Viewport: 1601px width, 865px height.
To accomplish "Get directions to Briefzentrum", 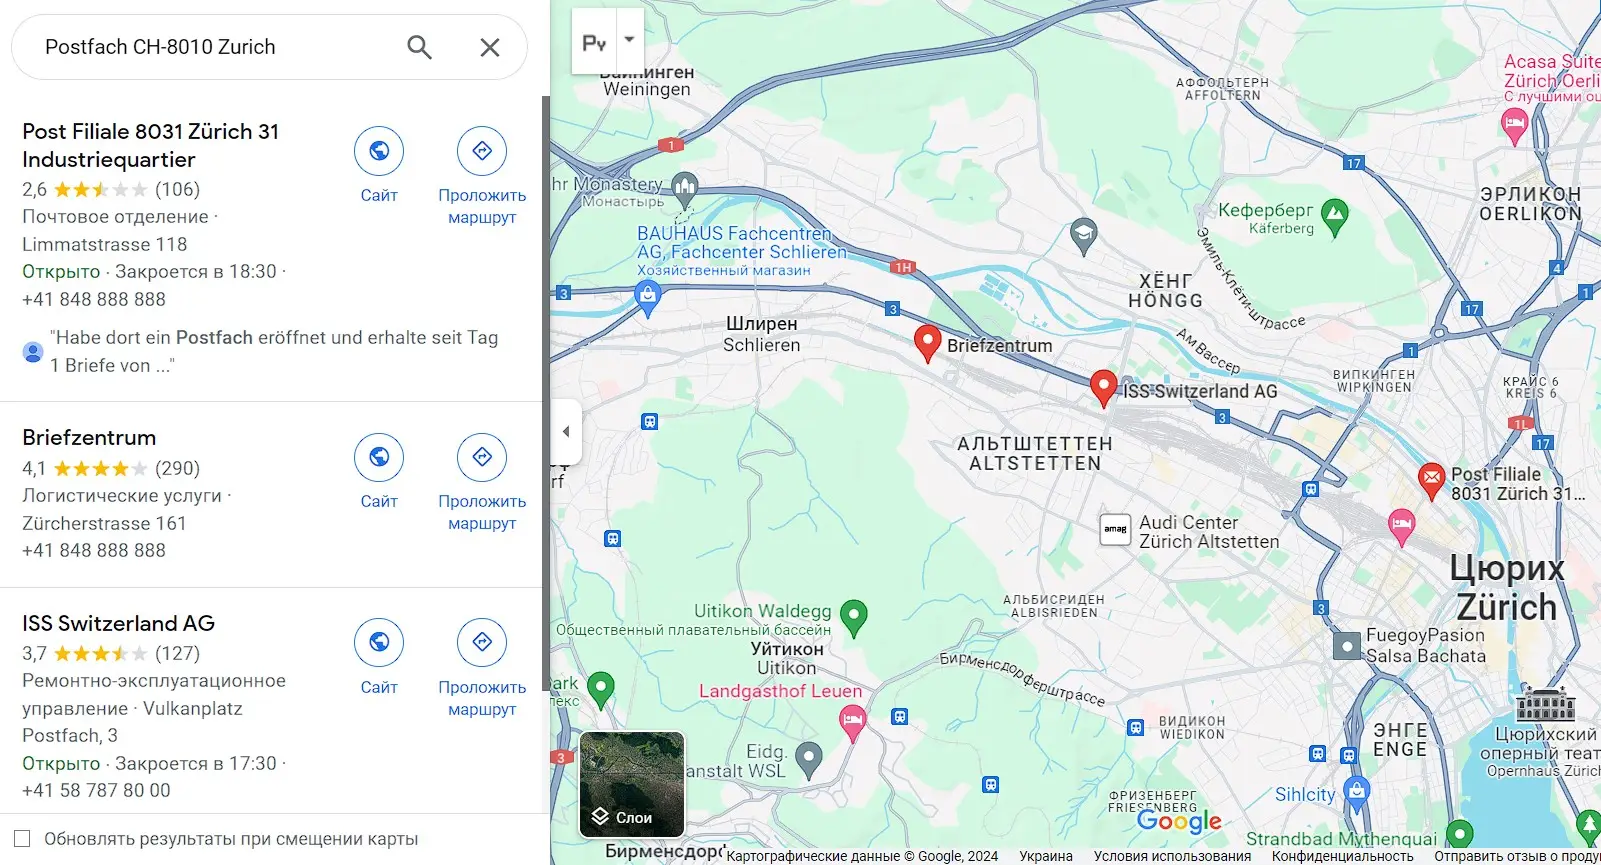I will [482, 457].
